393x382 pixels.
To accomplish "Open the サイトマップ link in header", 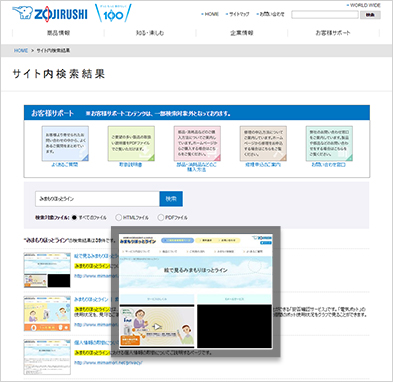I will 239,14.
